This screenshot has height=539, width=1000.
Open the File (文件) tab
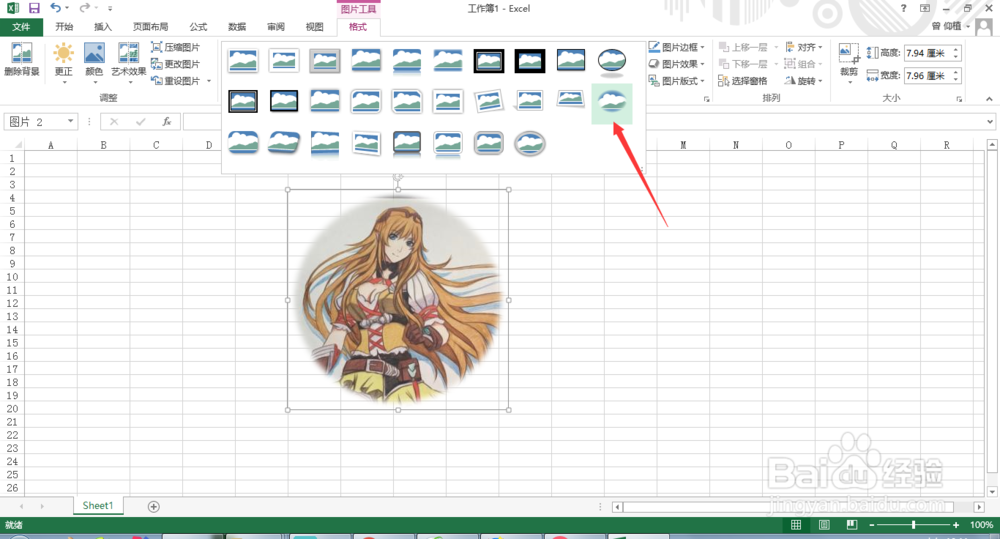21,27
